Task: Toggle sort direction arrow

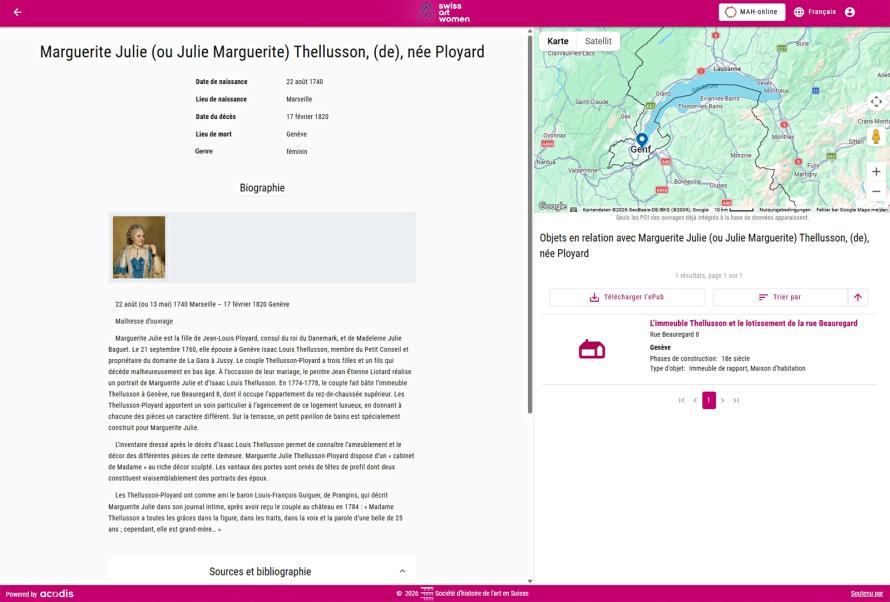Action: (x=858, y=297)
